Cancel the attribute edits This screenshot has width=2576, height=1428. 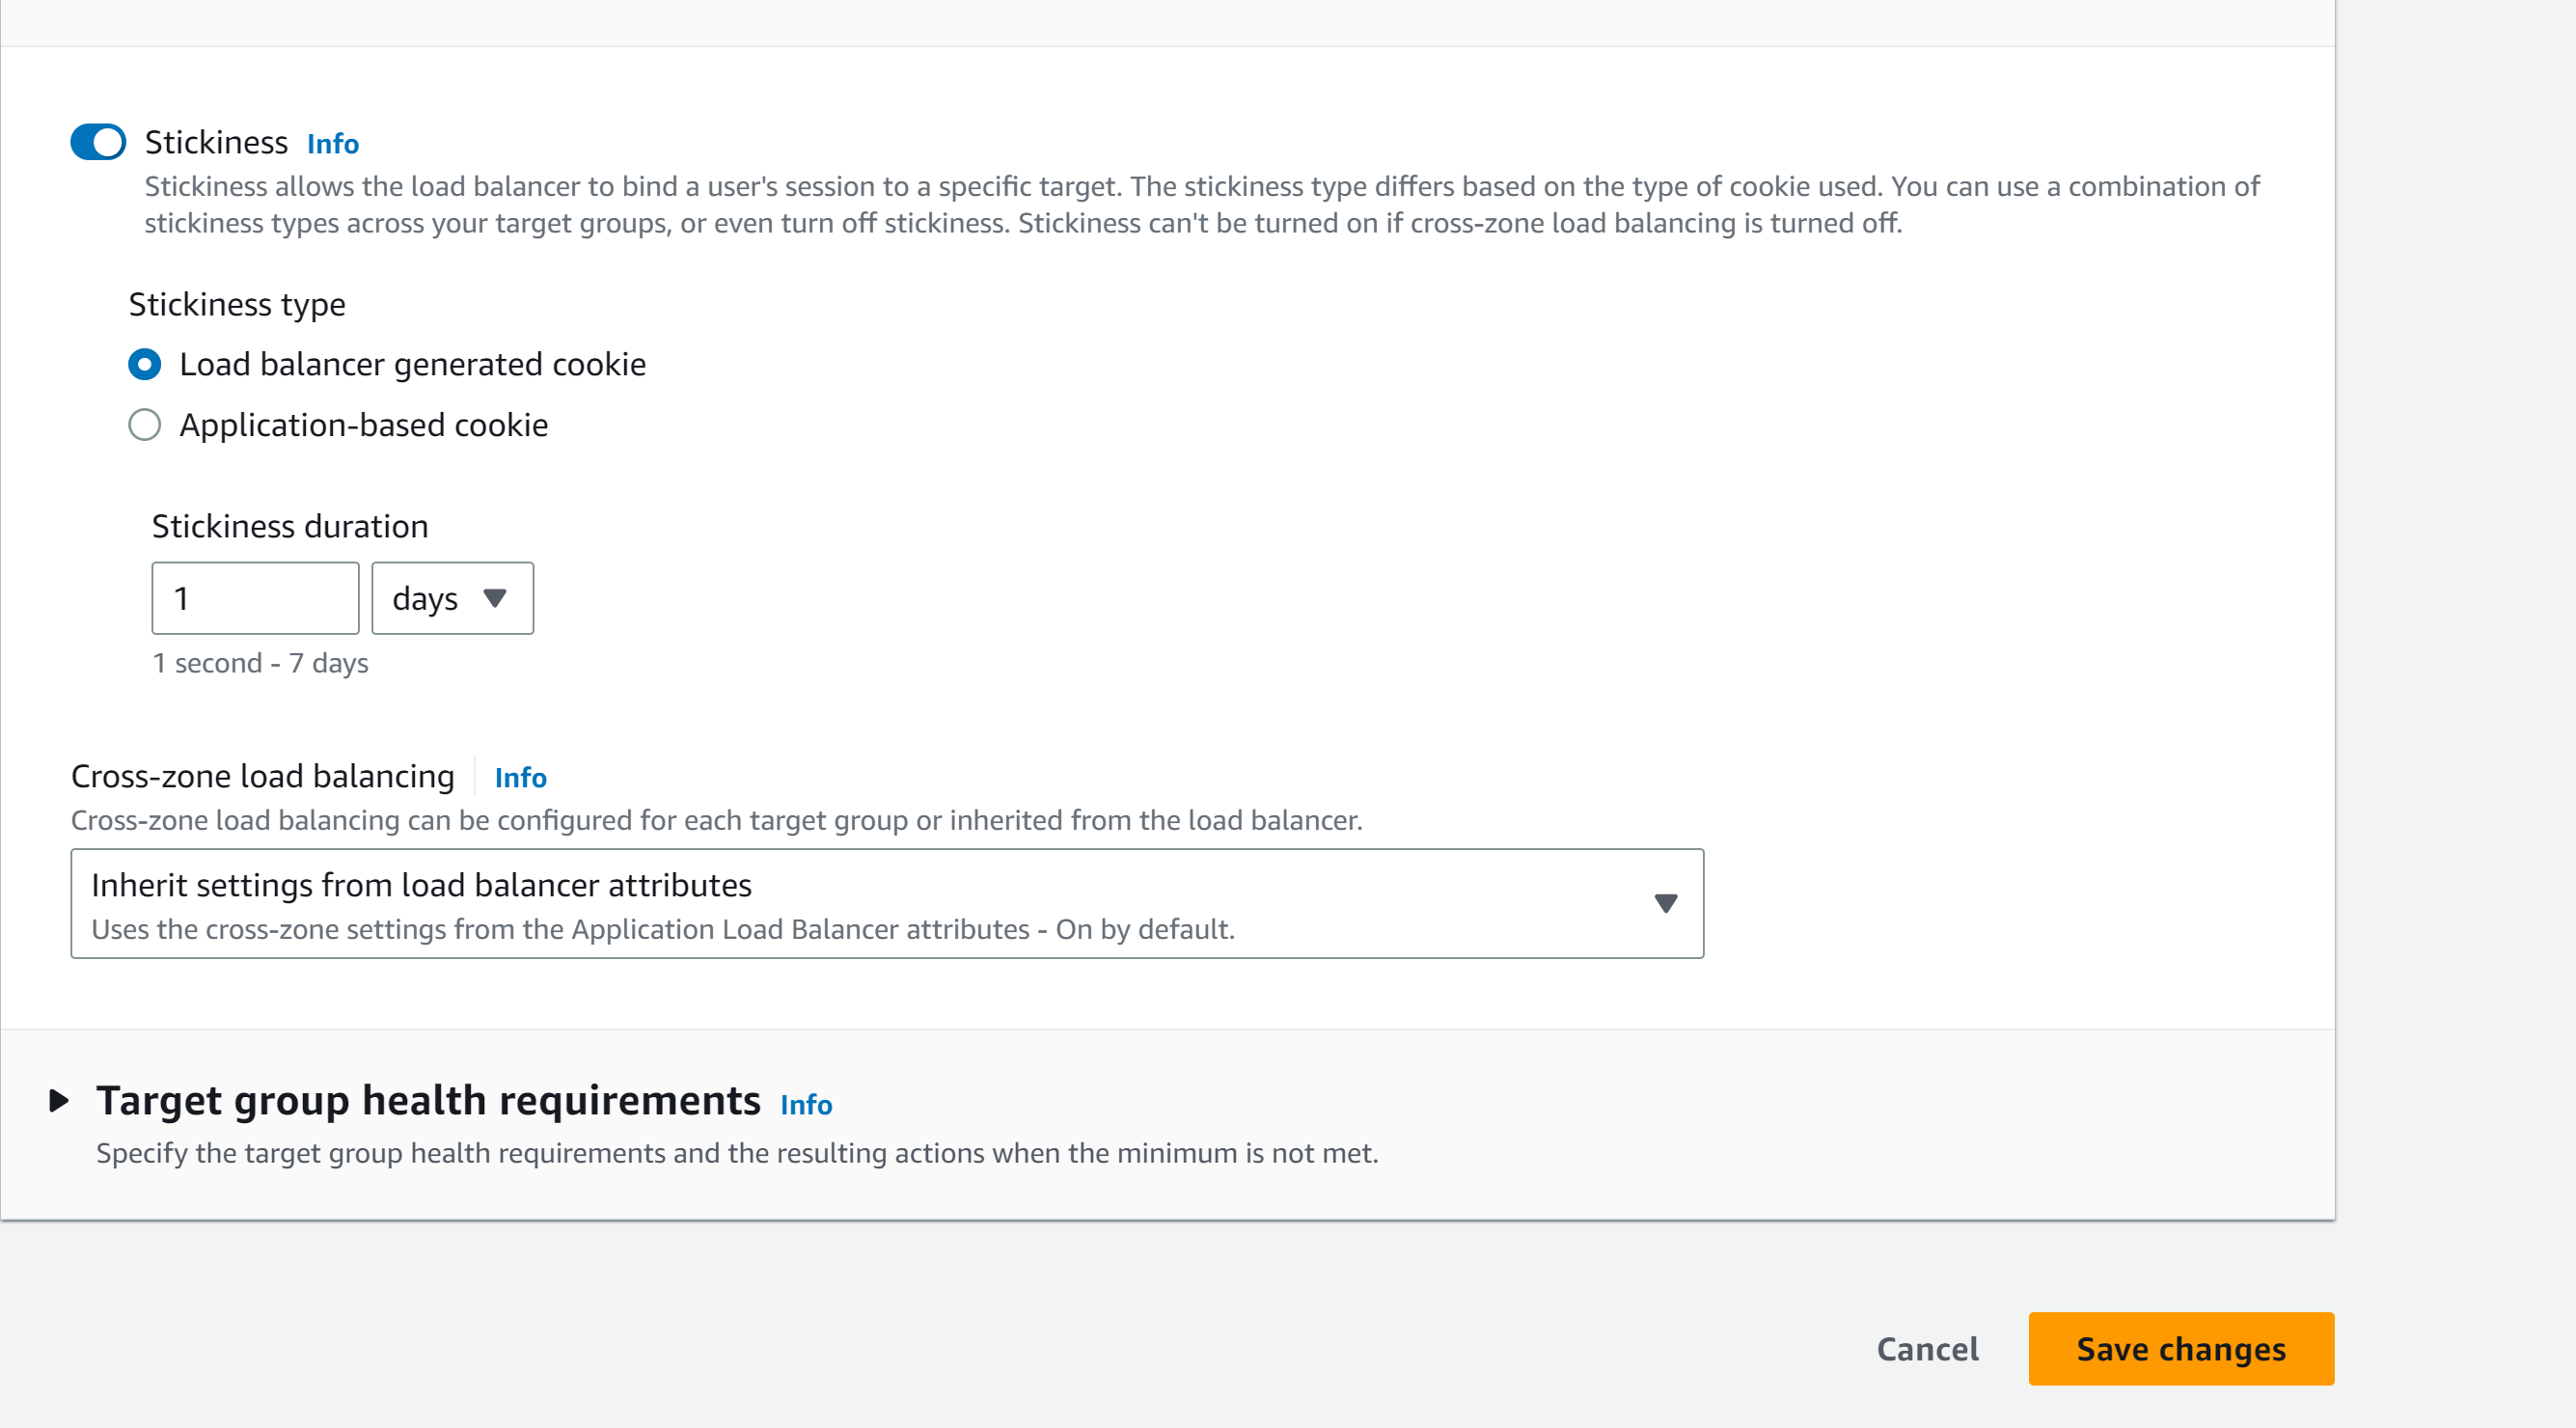tap(1927, 1349)
